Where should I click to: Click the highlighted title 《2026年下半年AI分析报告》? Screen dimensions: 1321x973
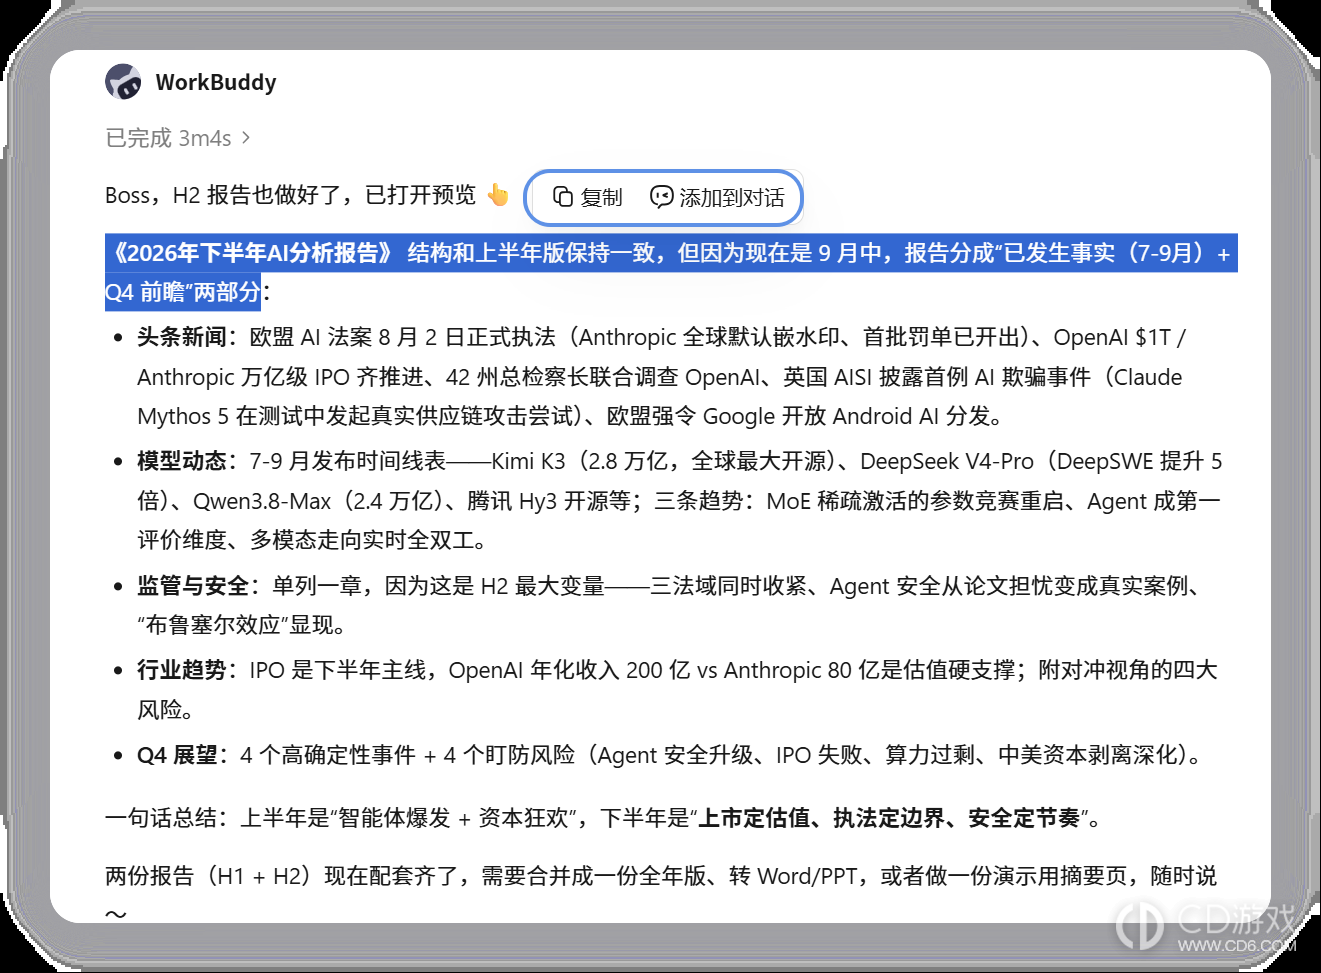click(x=252, y=253)
